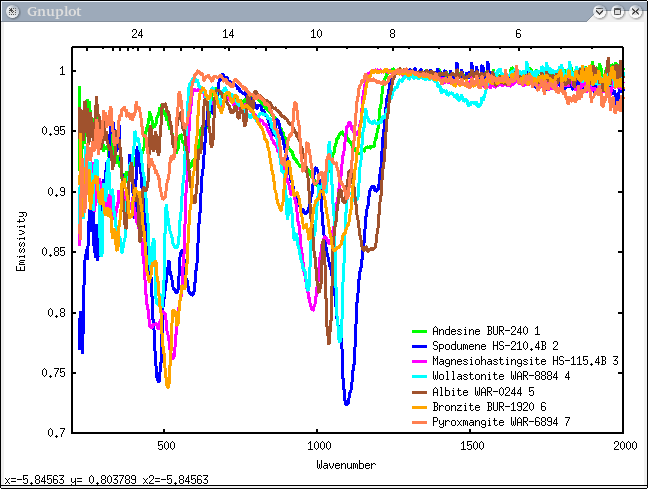Click the brown Albite legend line sample

click(419, 392)
